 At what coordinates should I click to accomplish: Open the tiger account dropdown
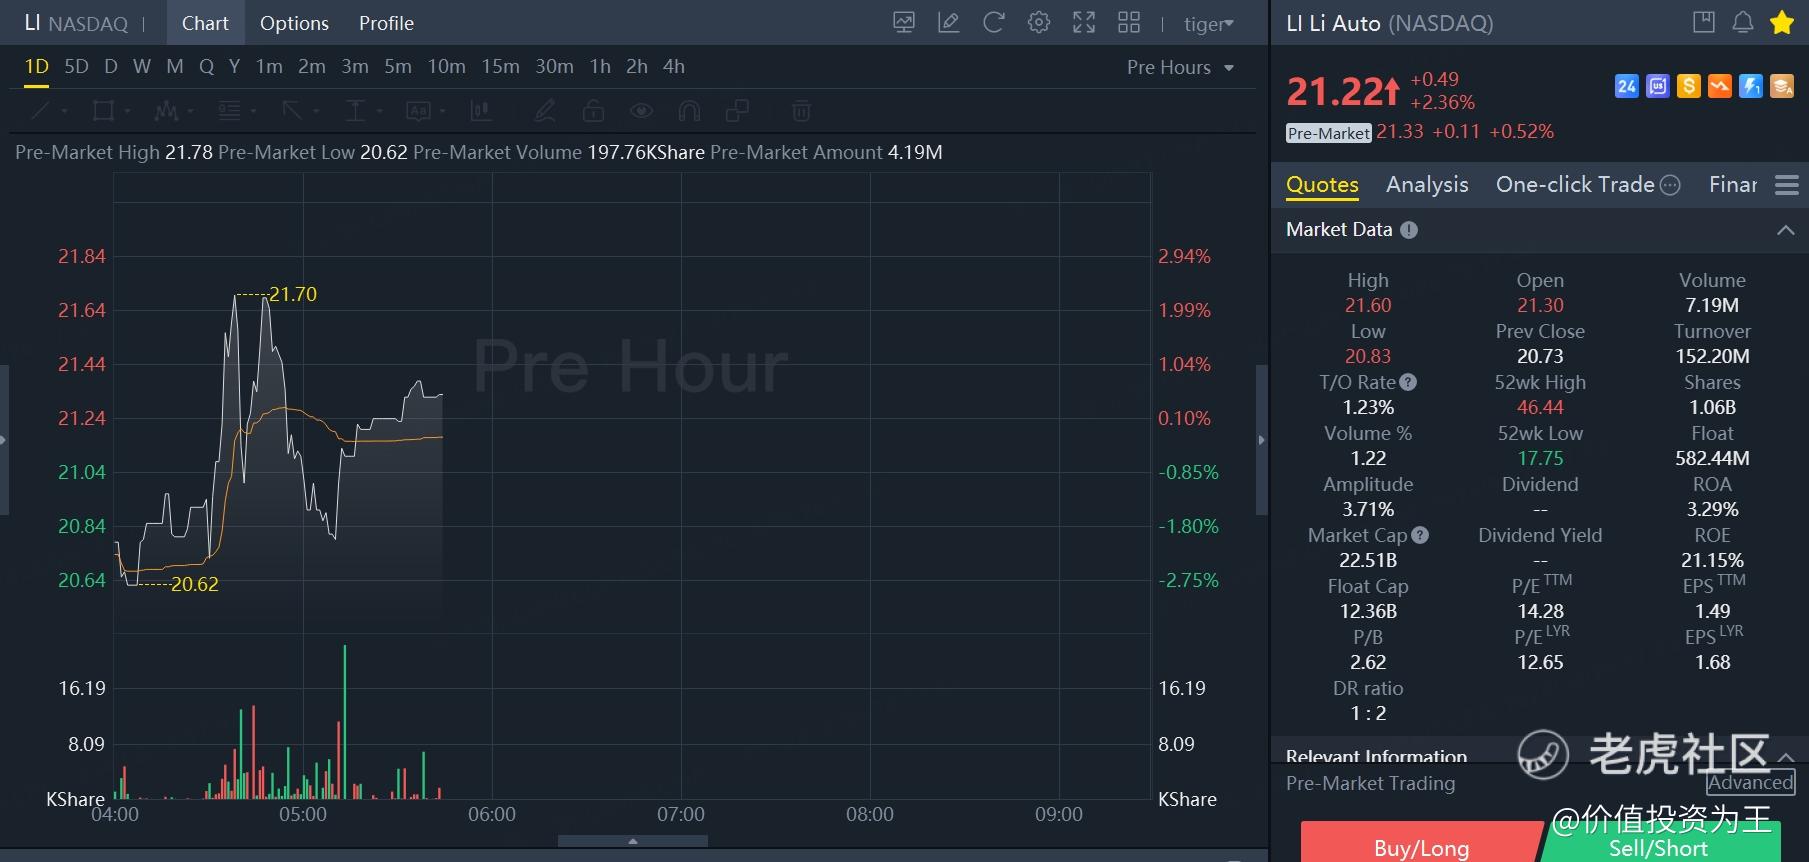(x=1209, y=24)
